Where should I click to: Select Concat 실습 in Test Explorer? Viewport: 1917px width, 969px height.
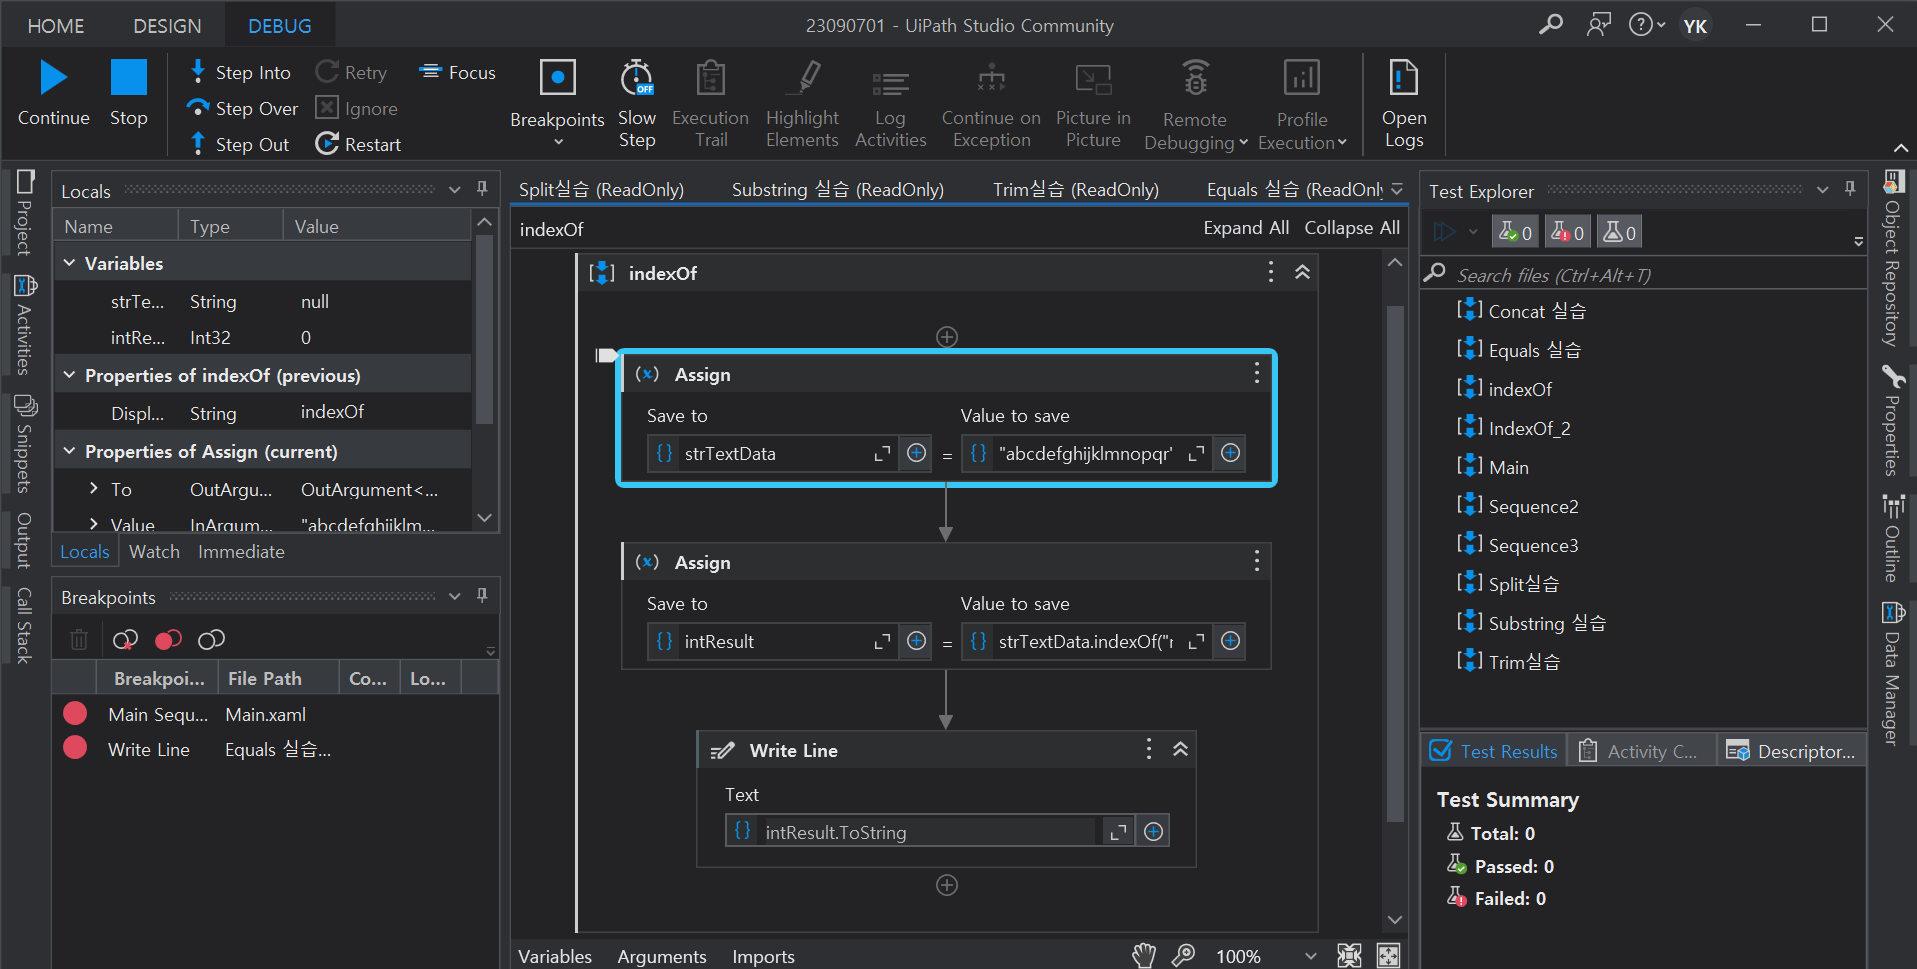pos(1536,311)
